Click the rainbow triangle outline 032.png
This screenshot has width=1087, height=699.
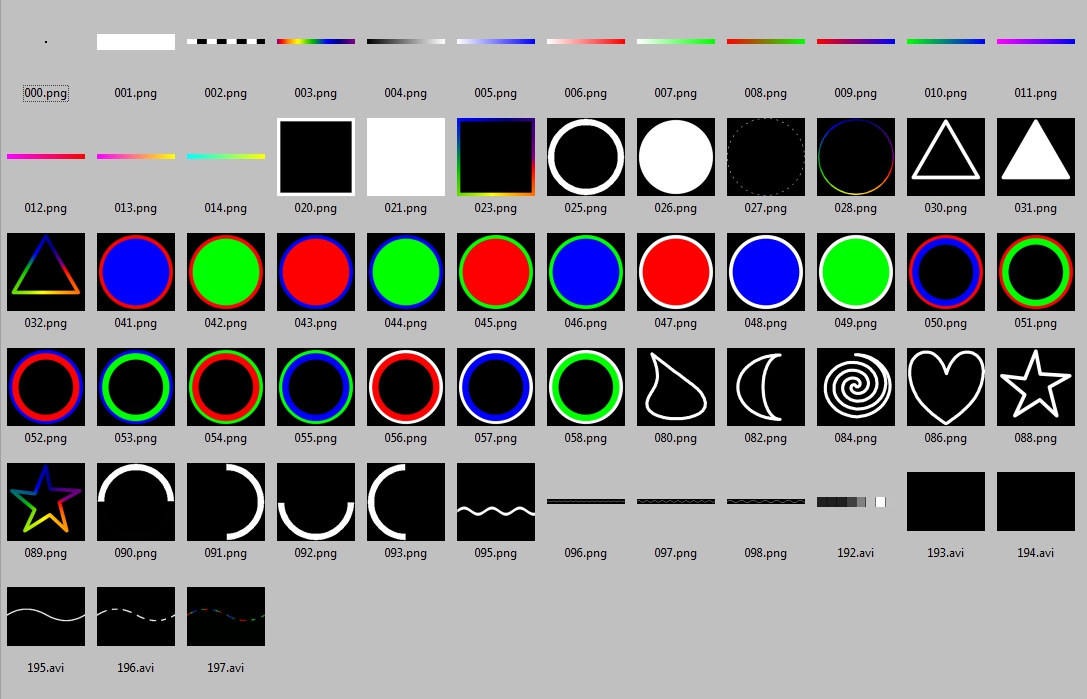(46, 272)
